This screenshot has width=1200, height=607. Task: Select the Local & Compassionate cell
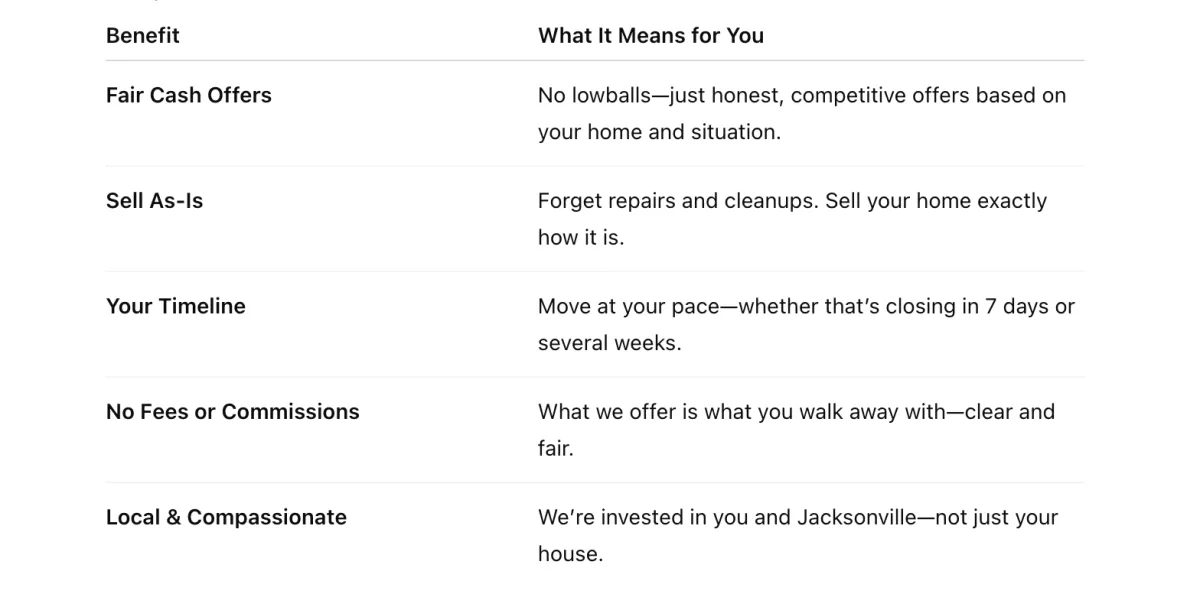227,518
